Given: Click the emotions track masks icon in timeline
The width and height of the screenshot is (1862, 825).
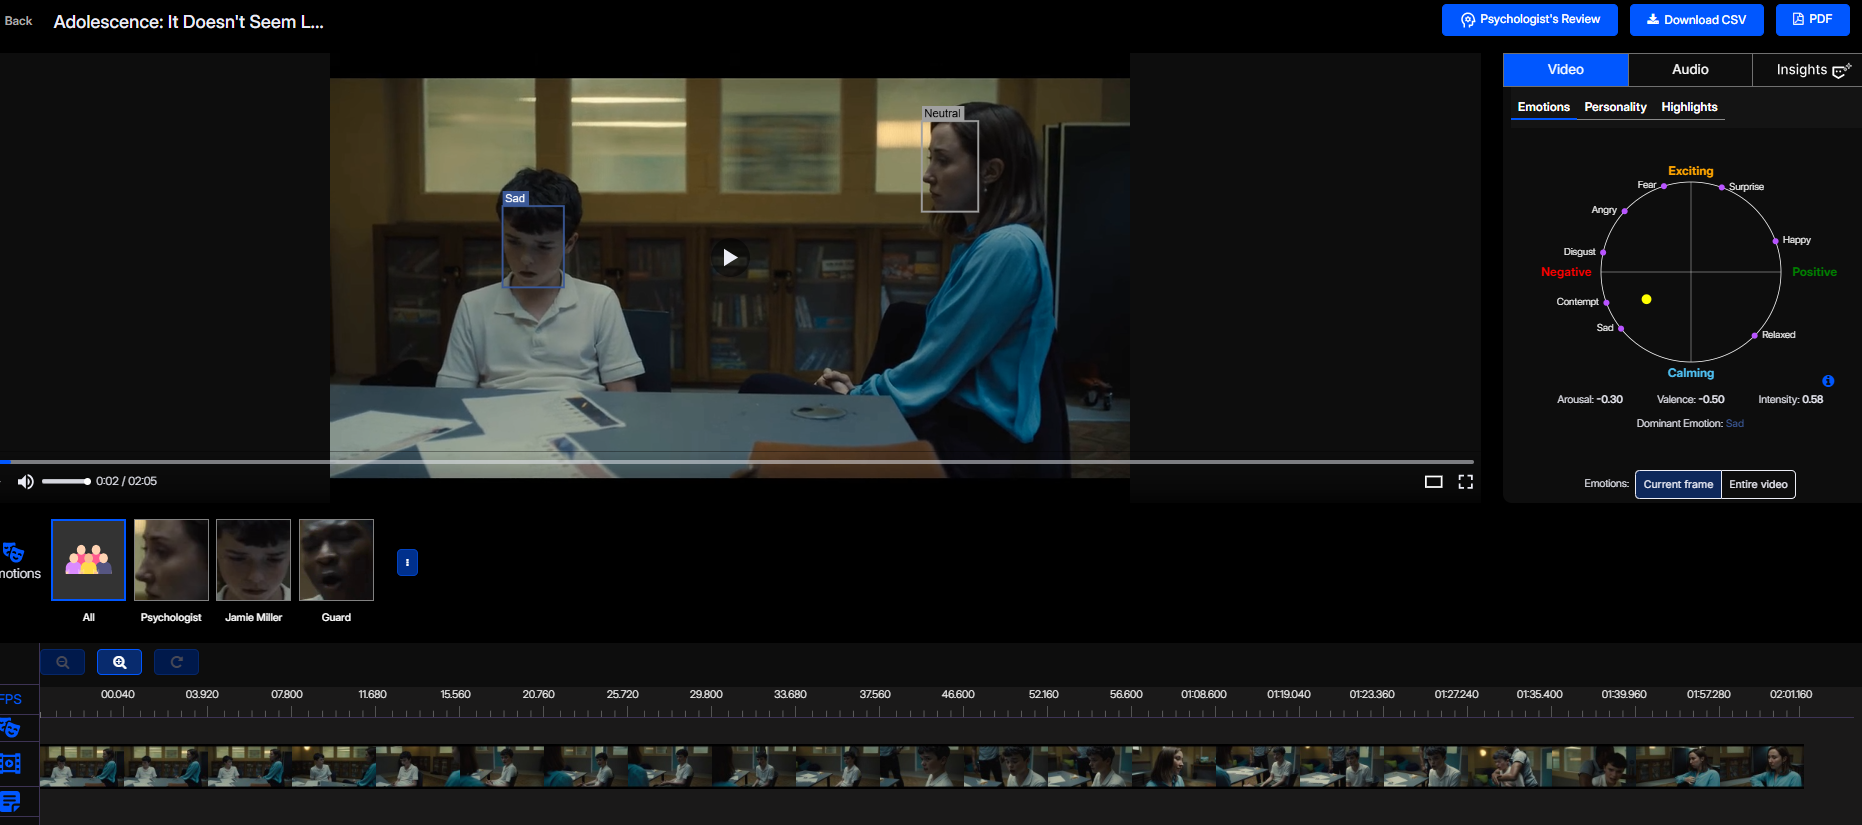Looking at the screenshot, I should click(x=11, y=728).
